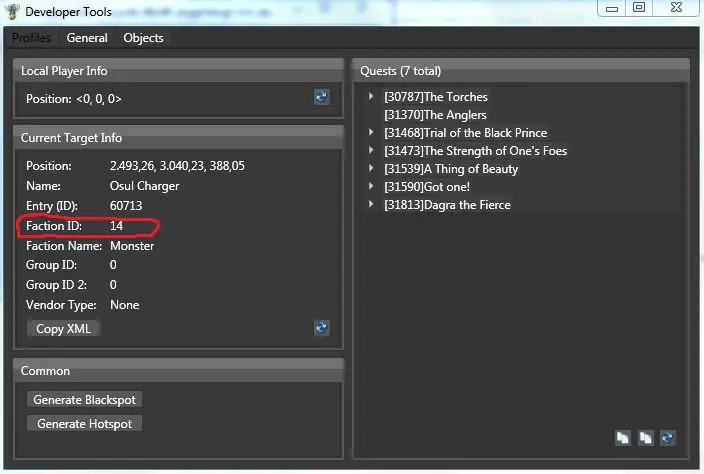Click the Entry ID value 60713
This screenshot has height=474, width=704.
[x=126, y=206]
